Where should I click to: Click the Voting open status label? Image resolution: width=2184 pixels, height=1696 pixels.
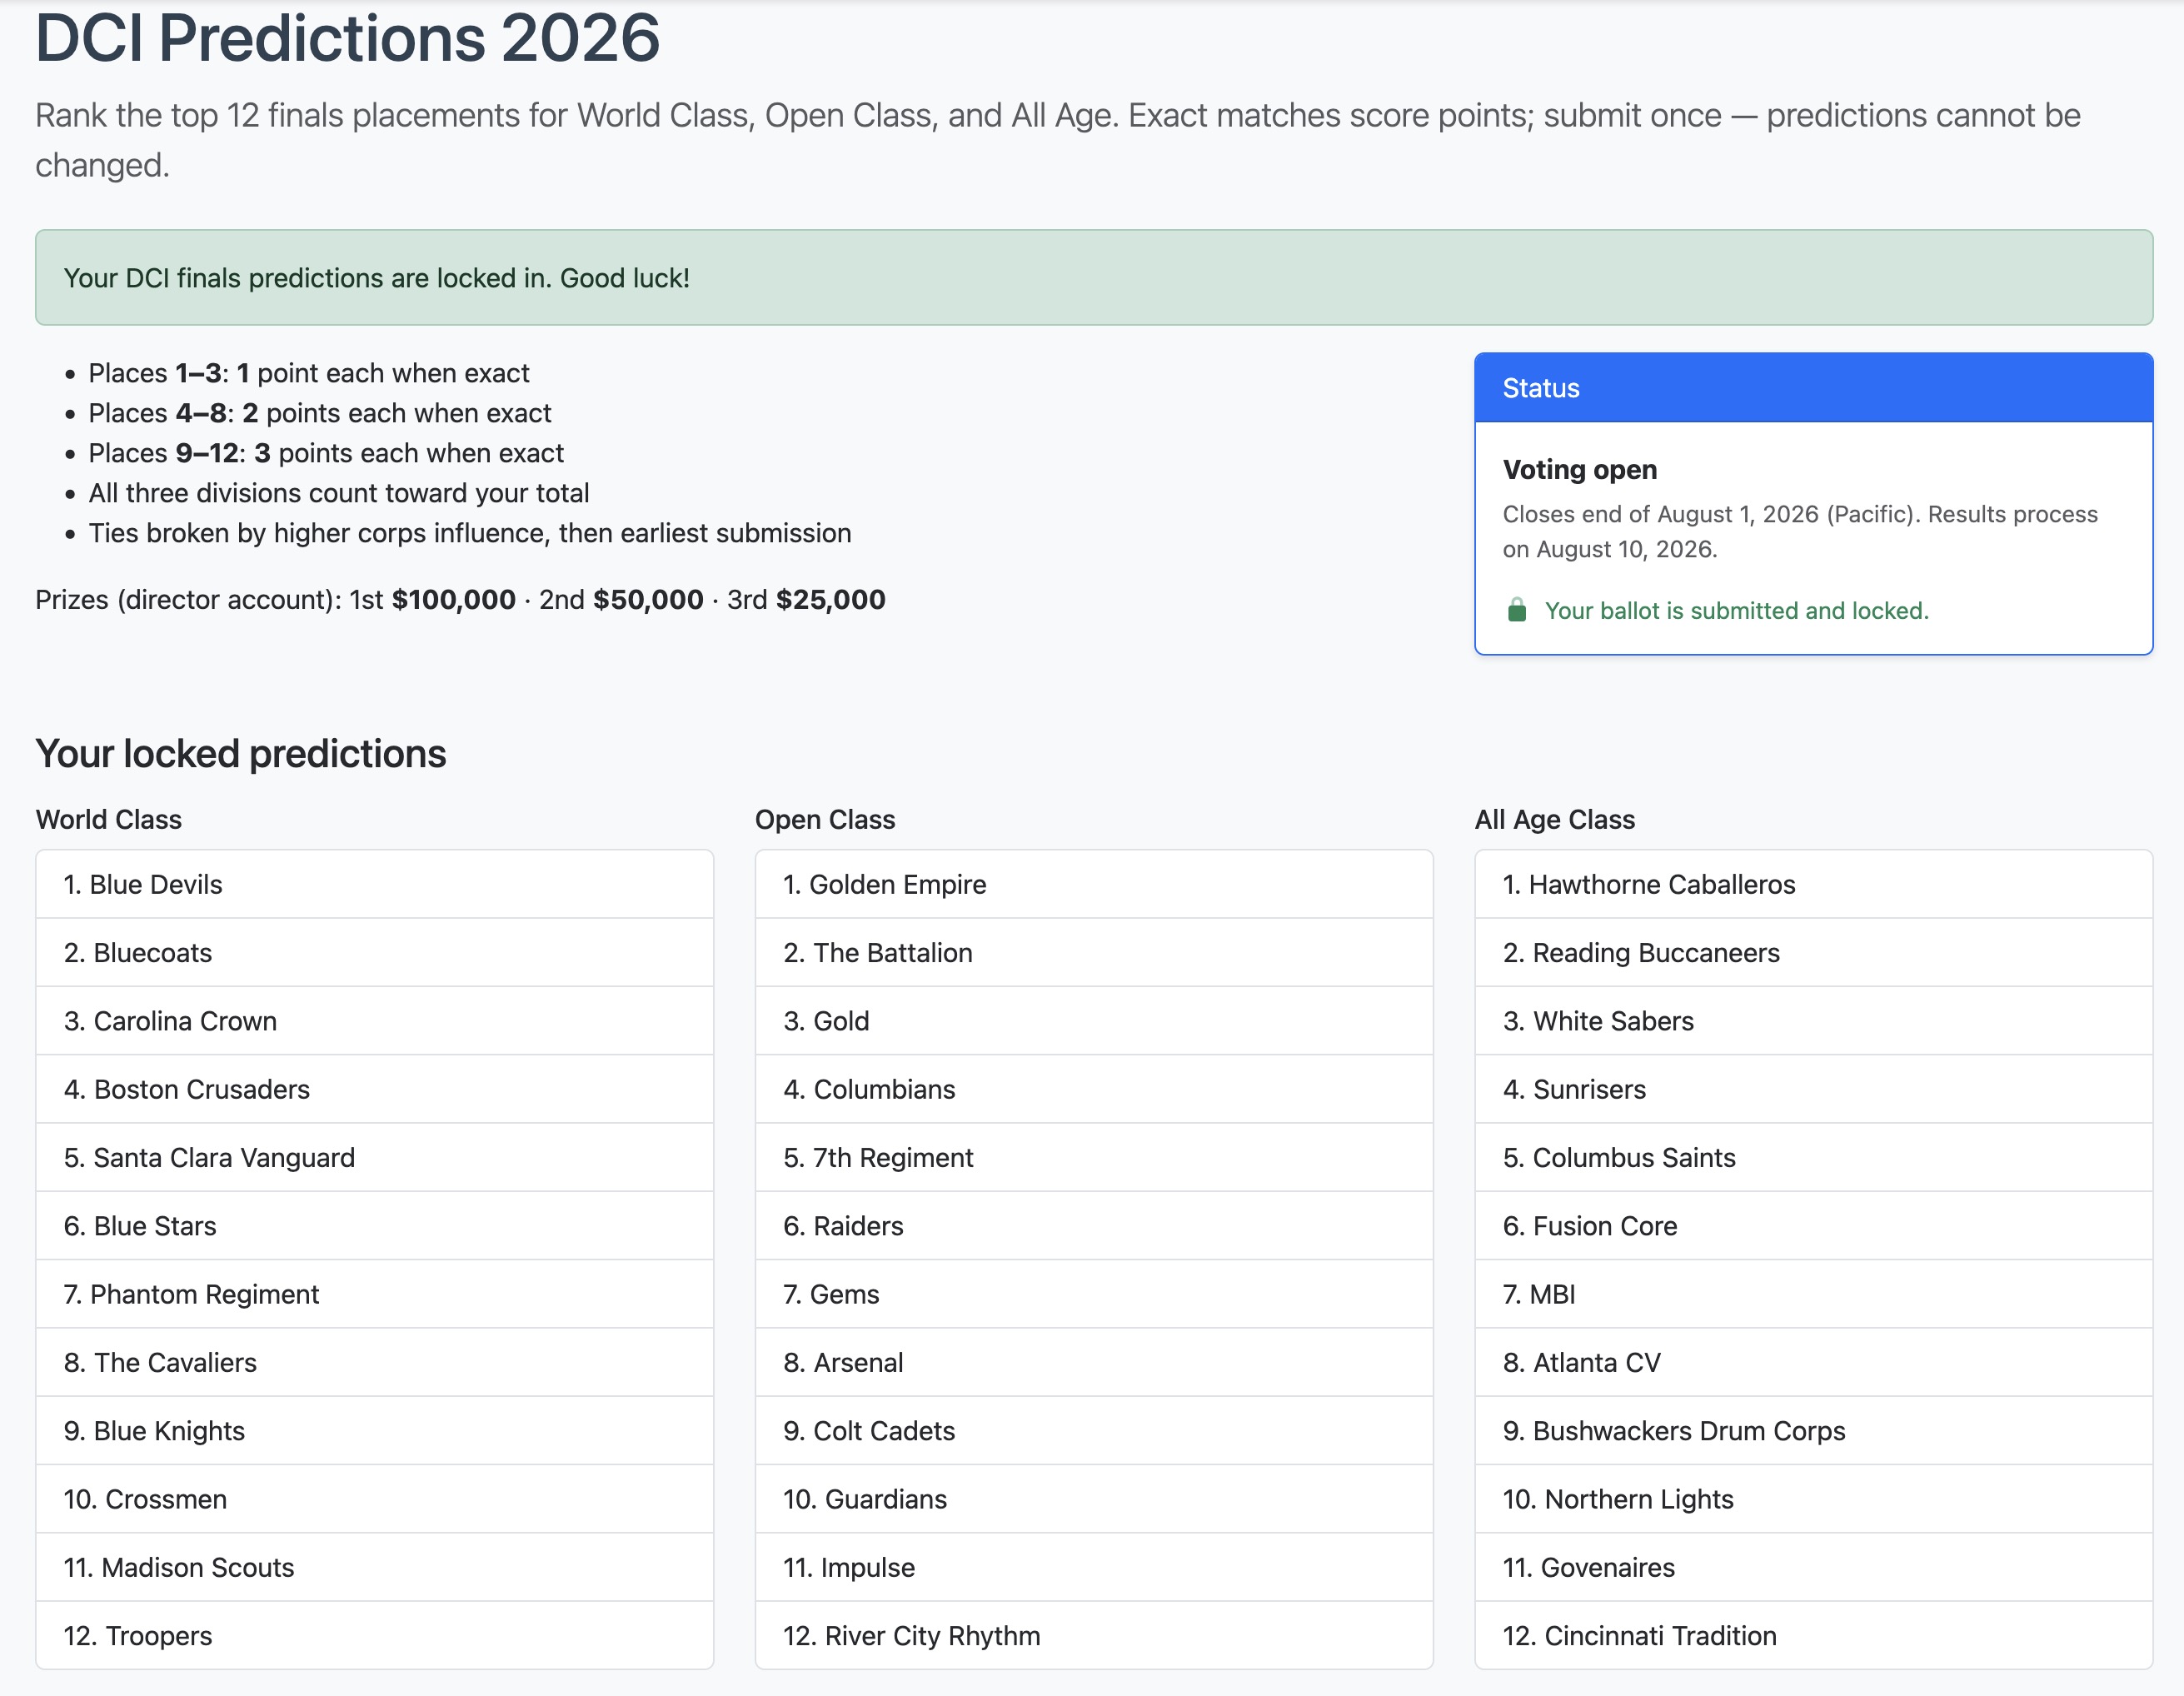pos(1579,470)
